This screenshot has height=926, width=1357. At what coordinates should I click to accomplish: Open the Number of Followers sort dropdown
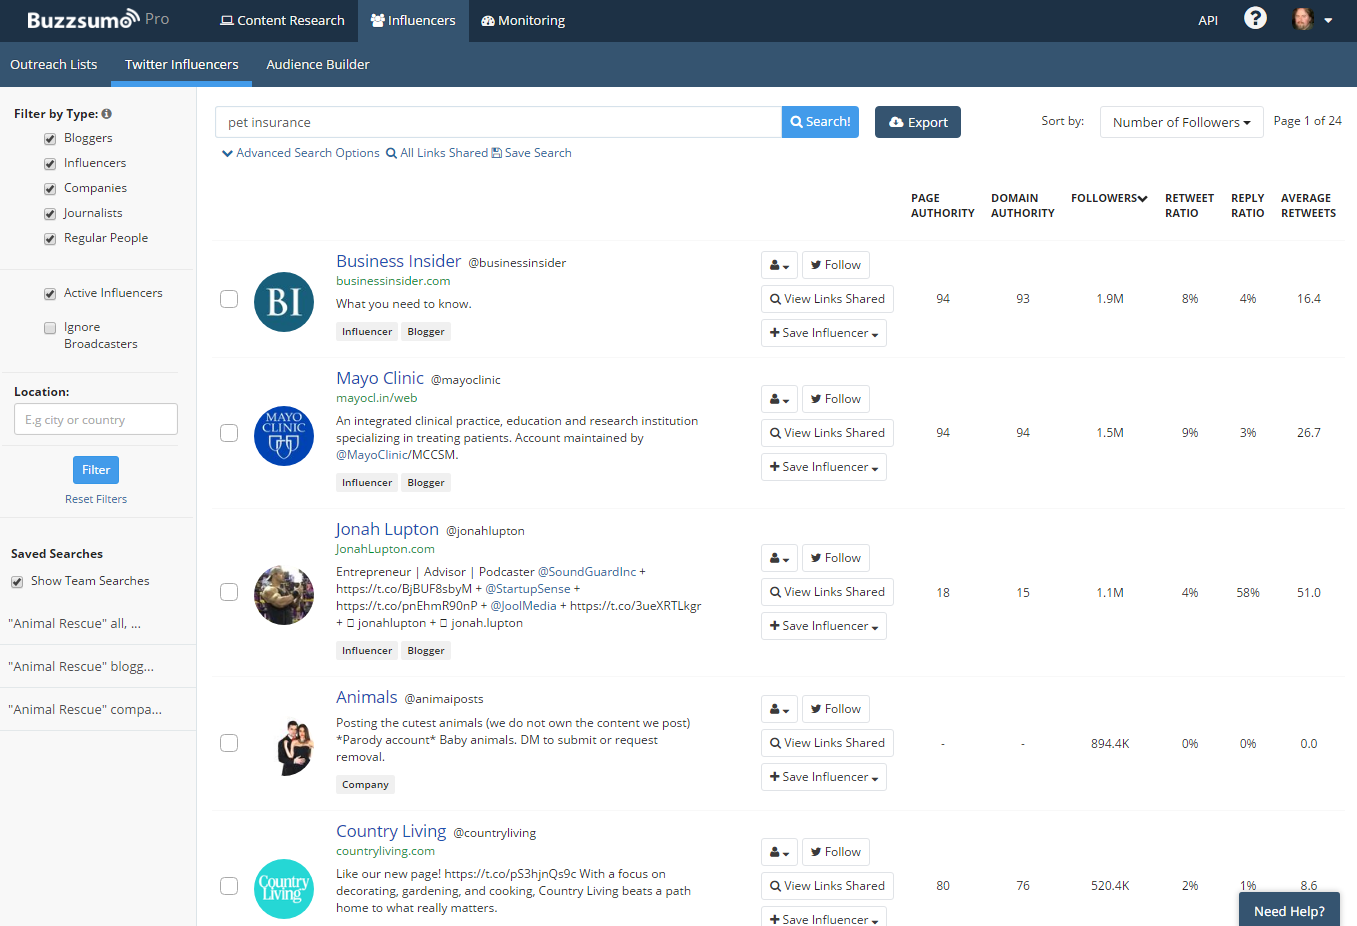[x=1181, y=121]
